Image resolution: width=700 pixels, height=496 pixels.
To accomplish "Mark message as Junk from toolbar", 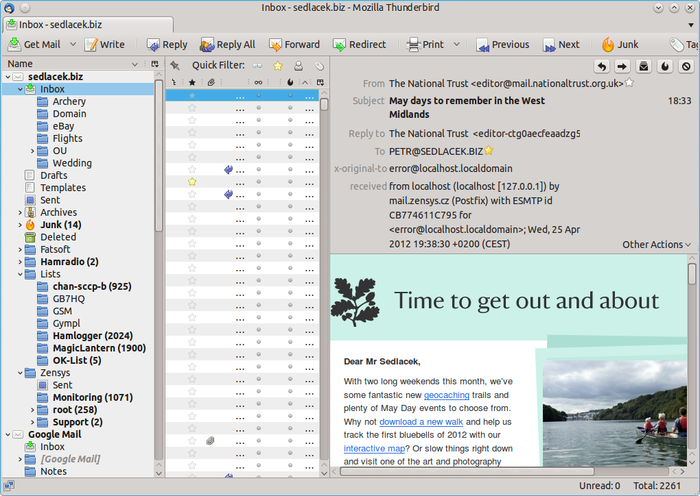I will [x=620, y=45].
